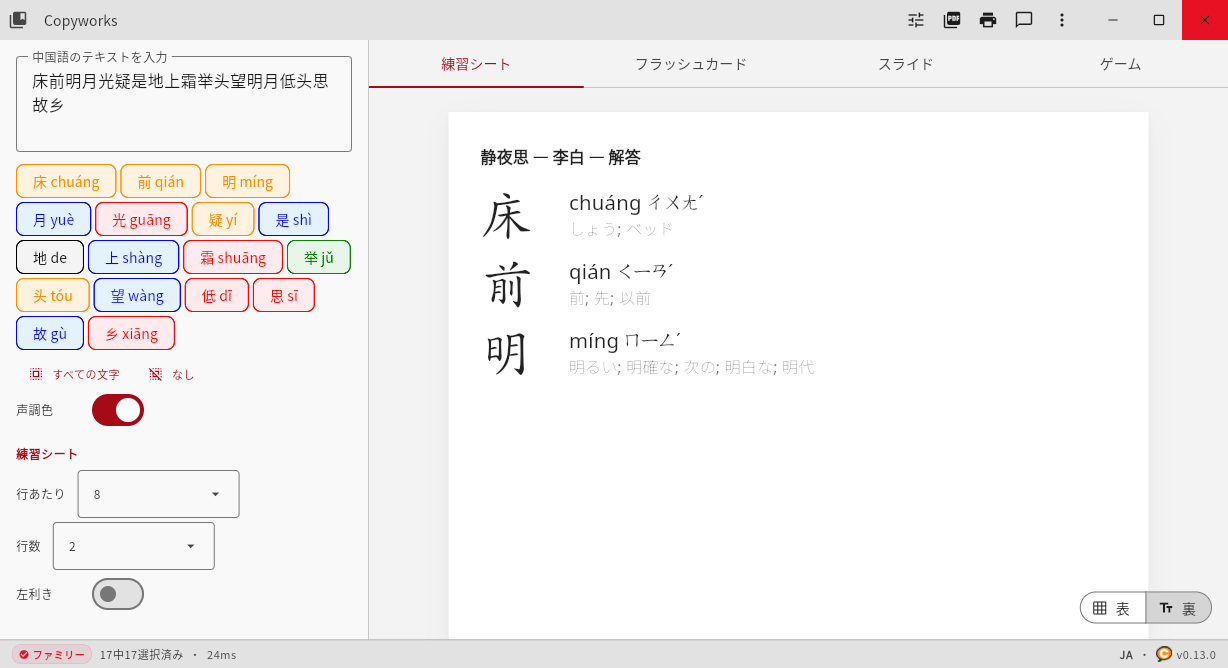Switch to the ゲーム tab
Image resolution: width=1228 pixels, height=668 pixels.
[x=1120, y=64]
